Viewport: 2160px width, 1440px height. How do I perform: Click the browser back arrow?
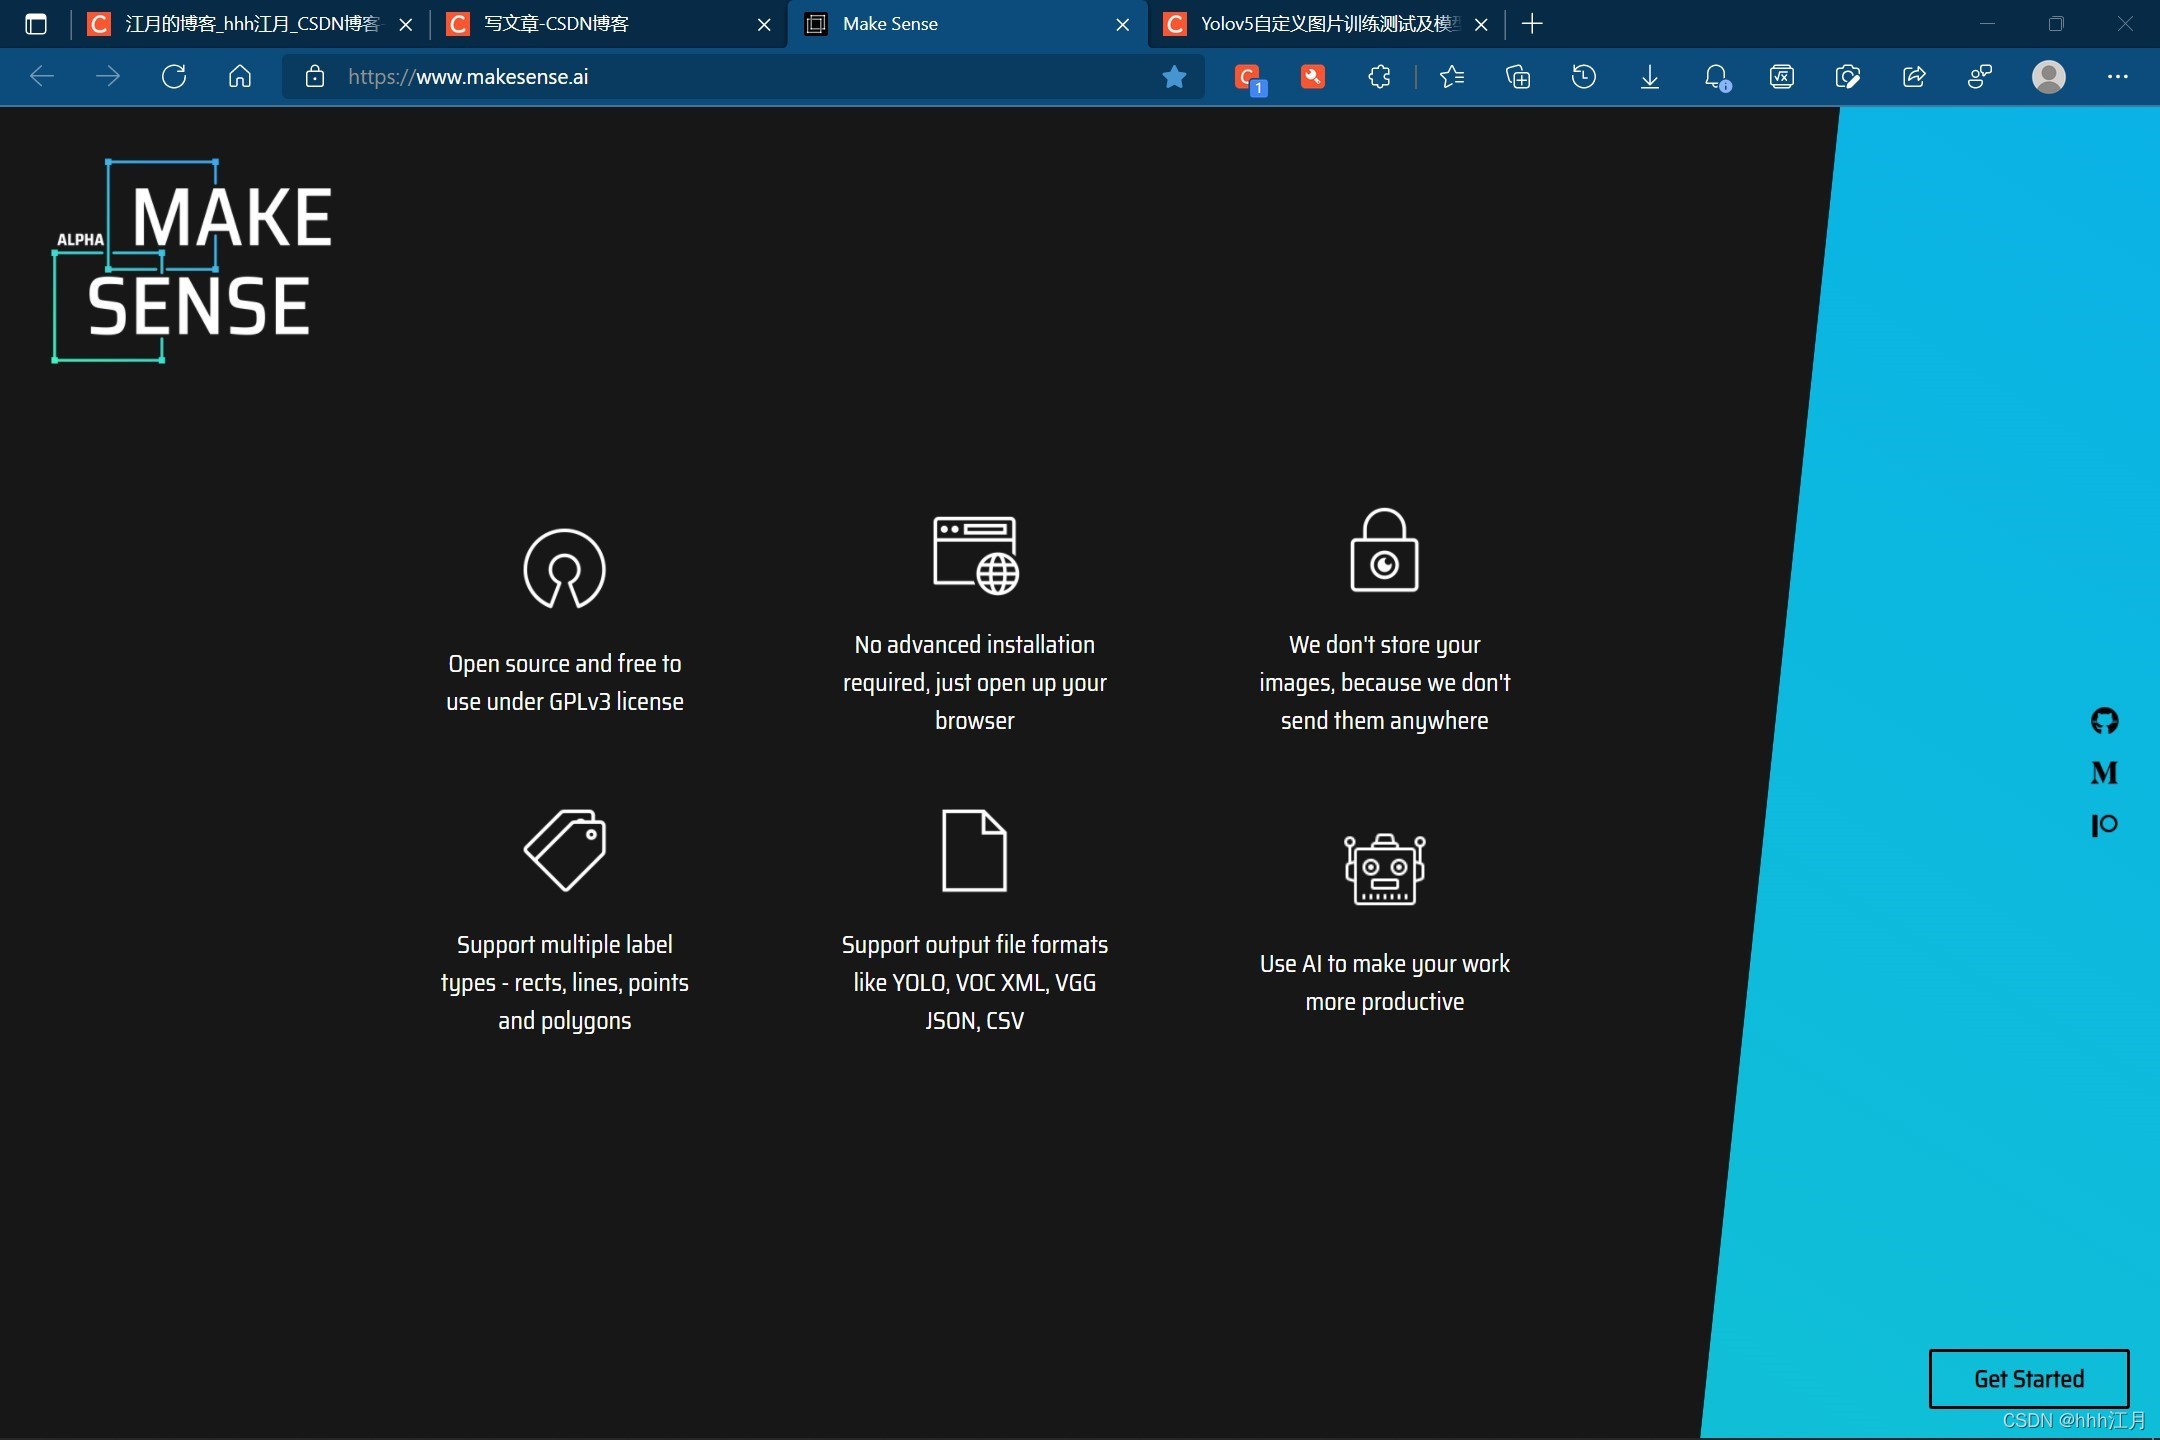click(42, 76)
